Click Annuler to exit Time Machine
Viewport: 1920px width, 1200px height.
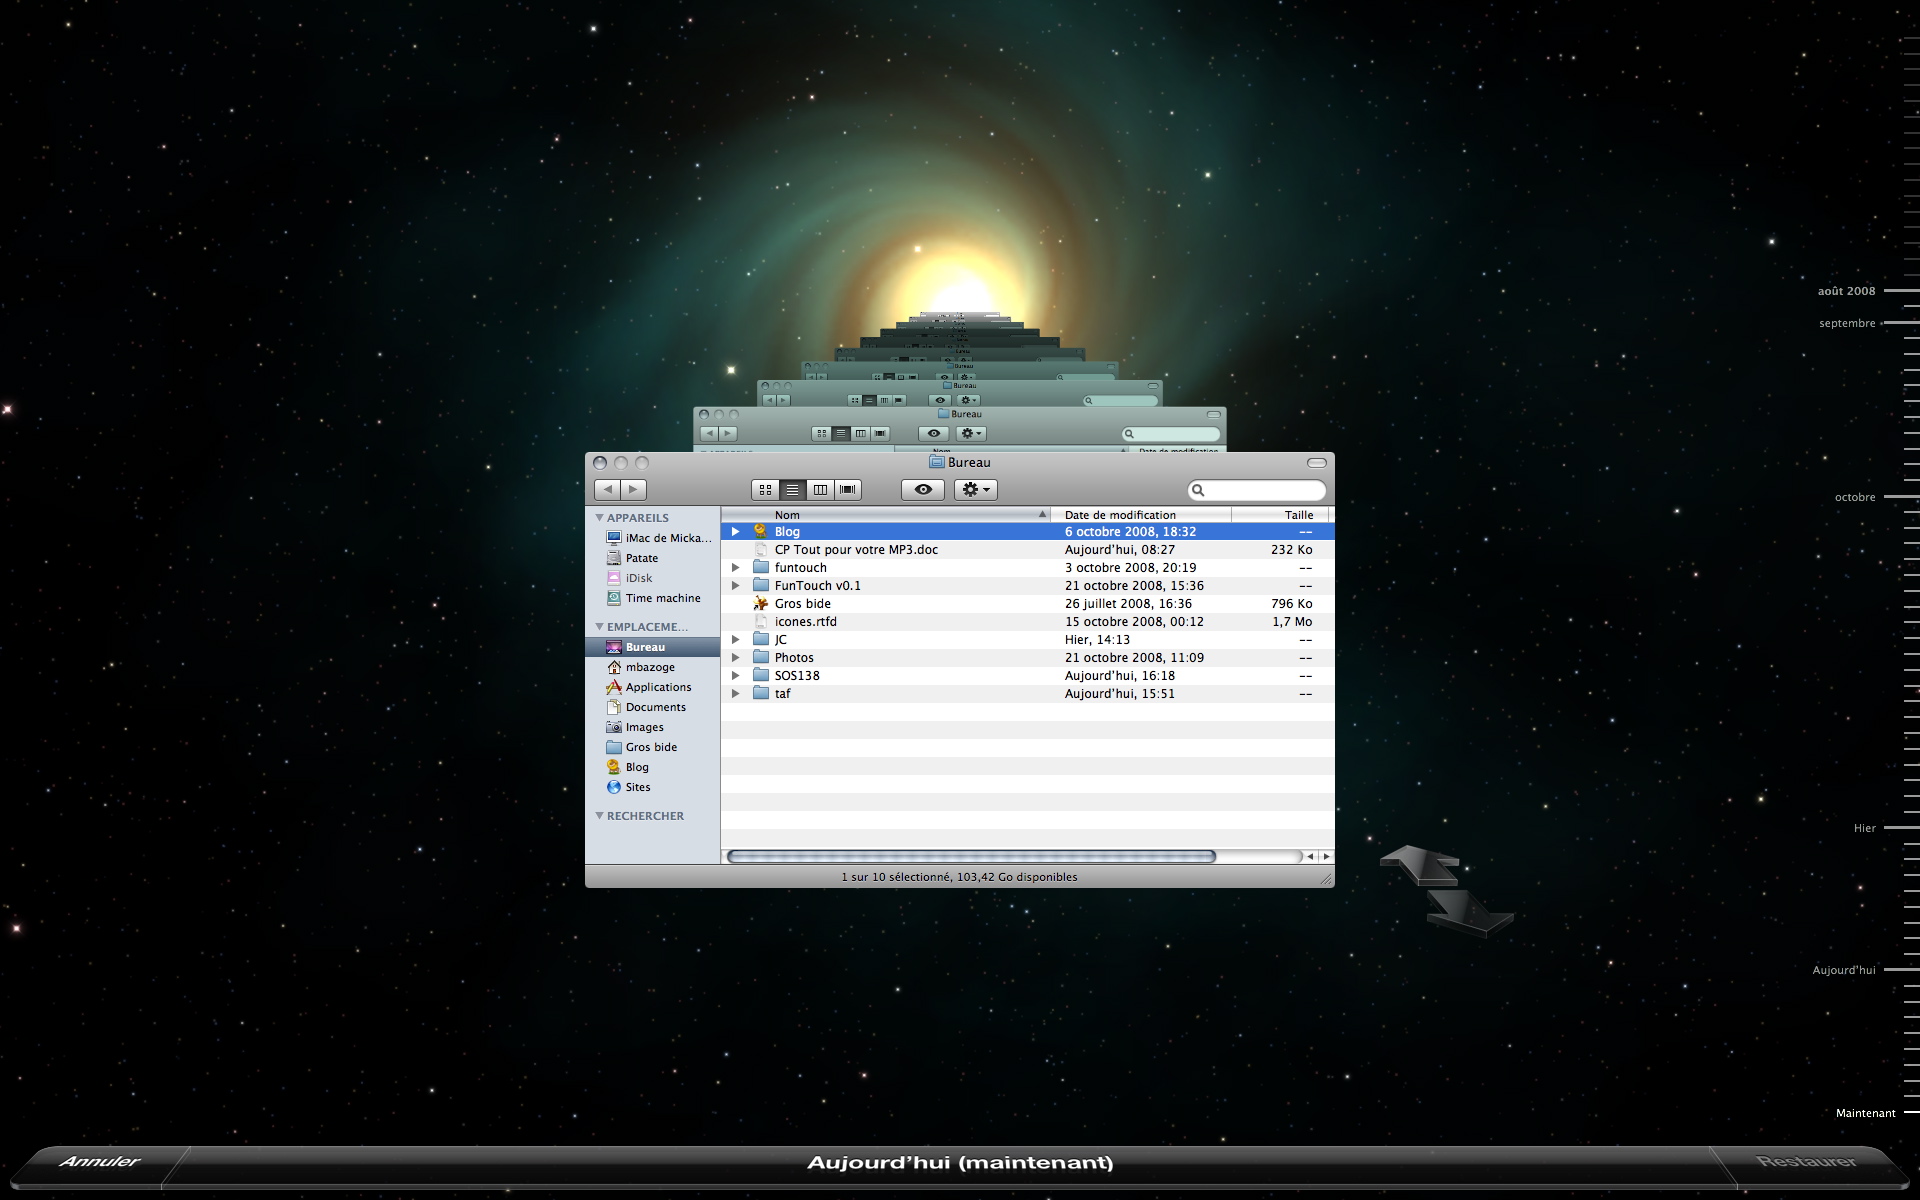pyautogui.click(x=100, y=1162)
